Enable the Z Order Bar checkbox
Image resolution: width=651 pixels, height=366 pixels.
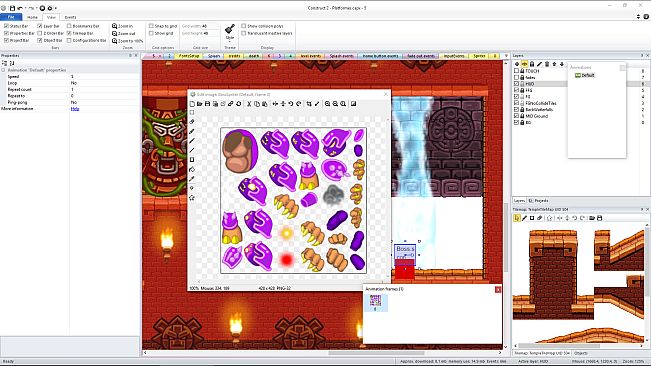[x=39, y=33]
